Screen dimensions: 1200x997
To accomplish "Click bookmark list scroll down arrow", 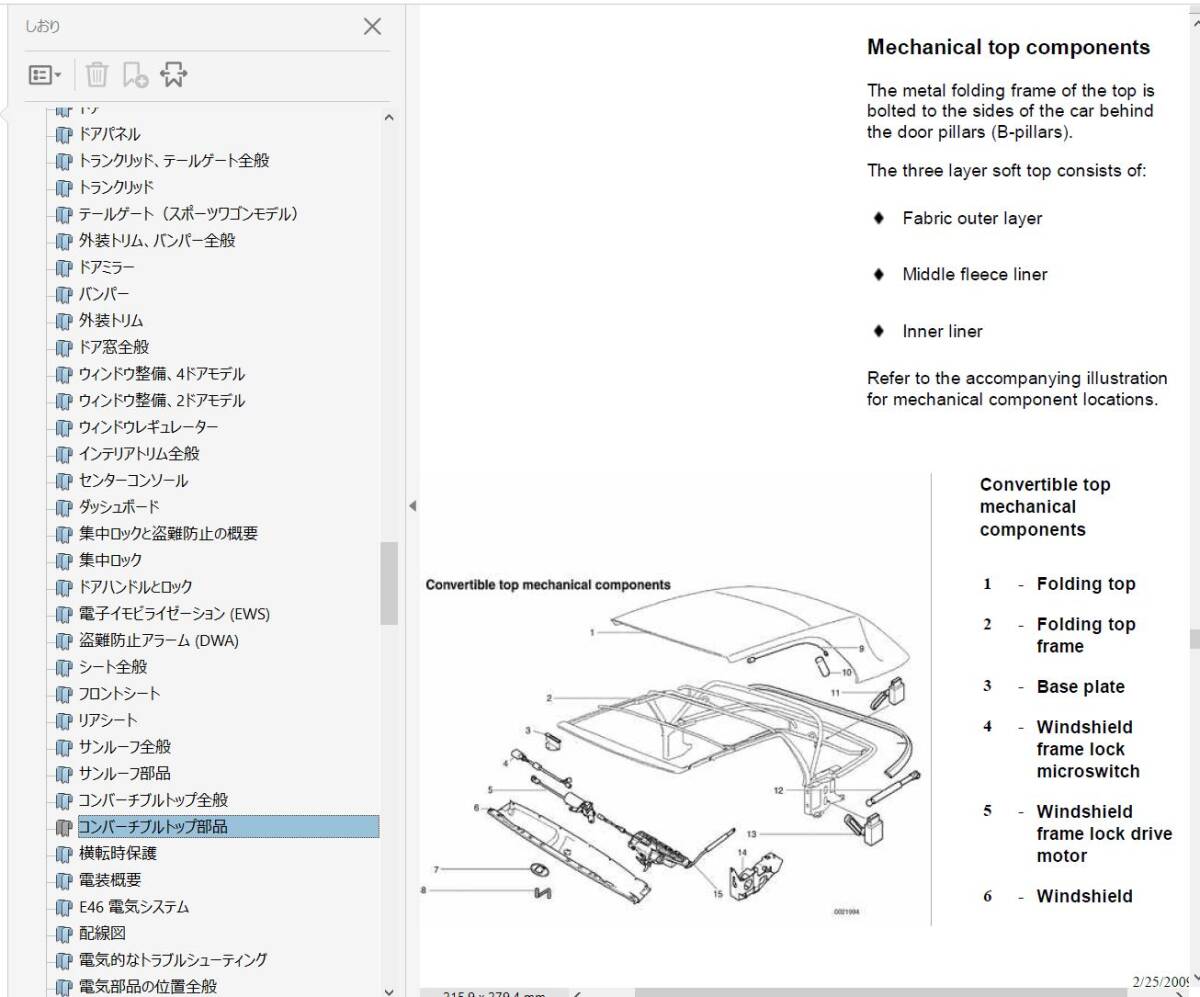I will 389,991.
